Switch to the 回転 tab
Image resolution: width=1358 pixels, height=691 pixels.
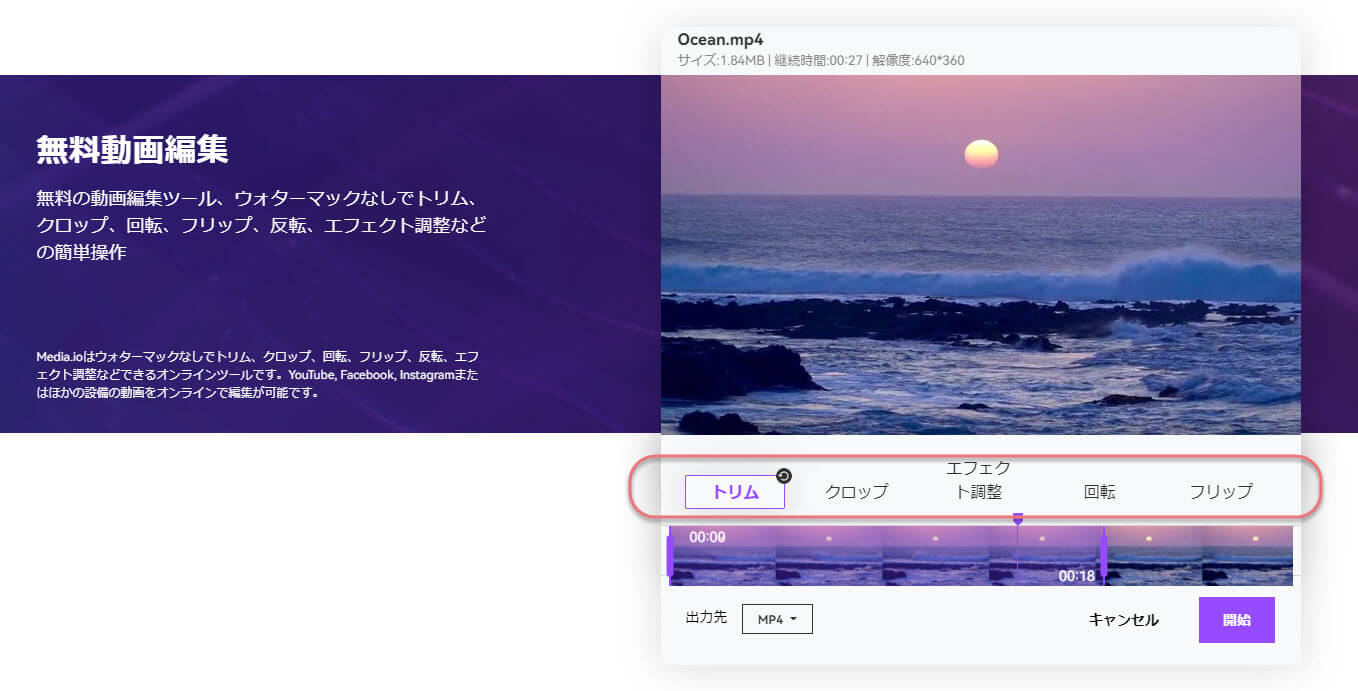[x=1100, y=492]
